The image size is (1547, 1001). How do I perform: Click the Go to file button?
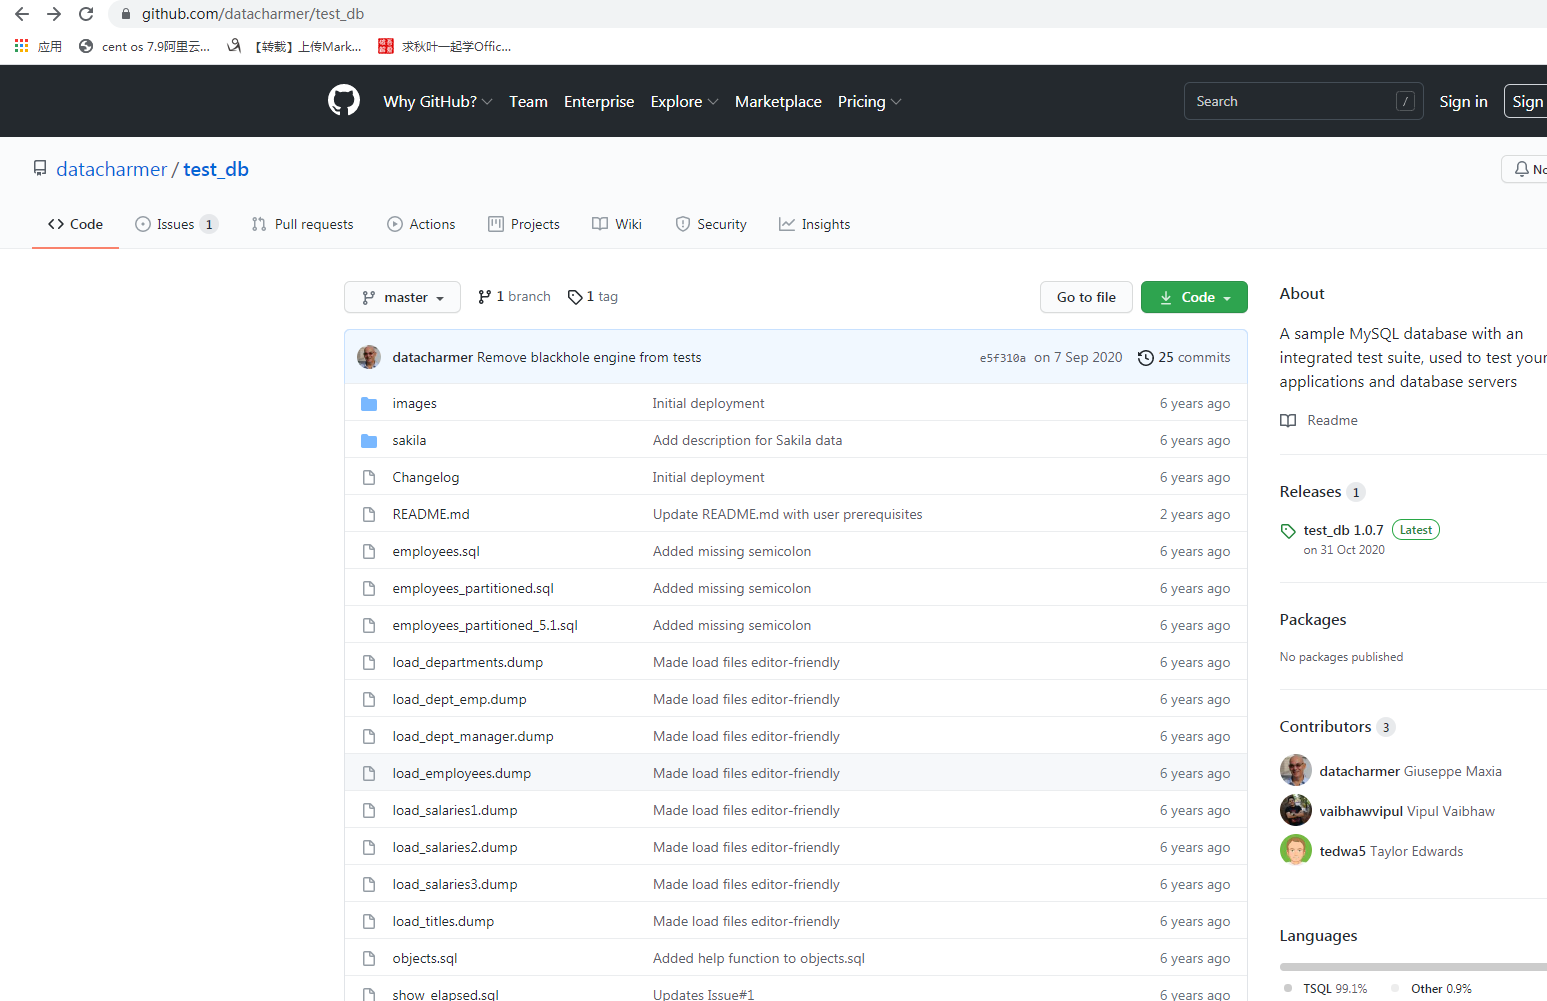click(x=1086, y=297)
